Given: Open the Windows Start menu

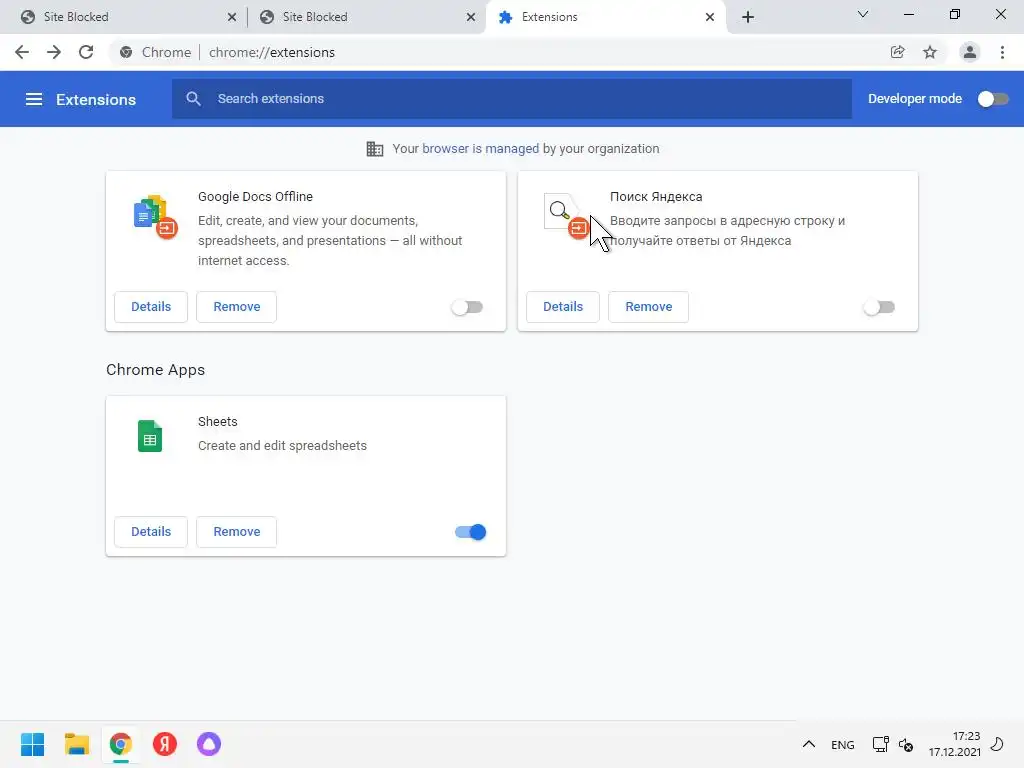Looking at the screenshot, I should (x=33, y=744).
